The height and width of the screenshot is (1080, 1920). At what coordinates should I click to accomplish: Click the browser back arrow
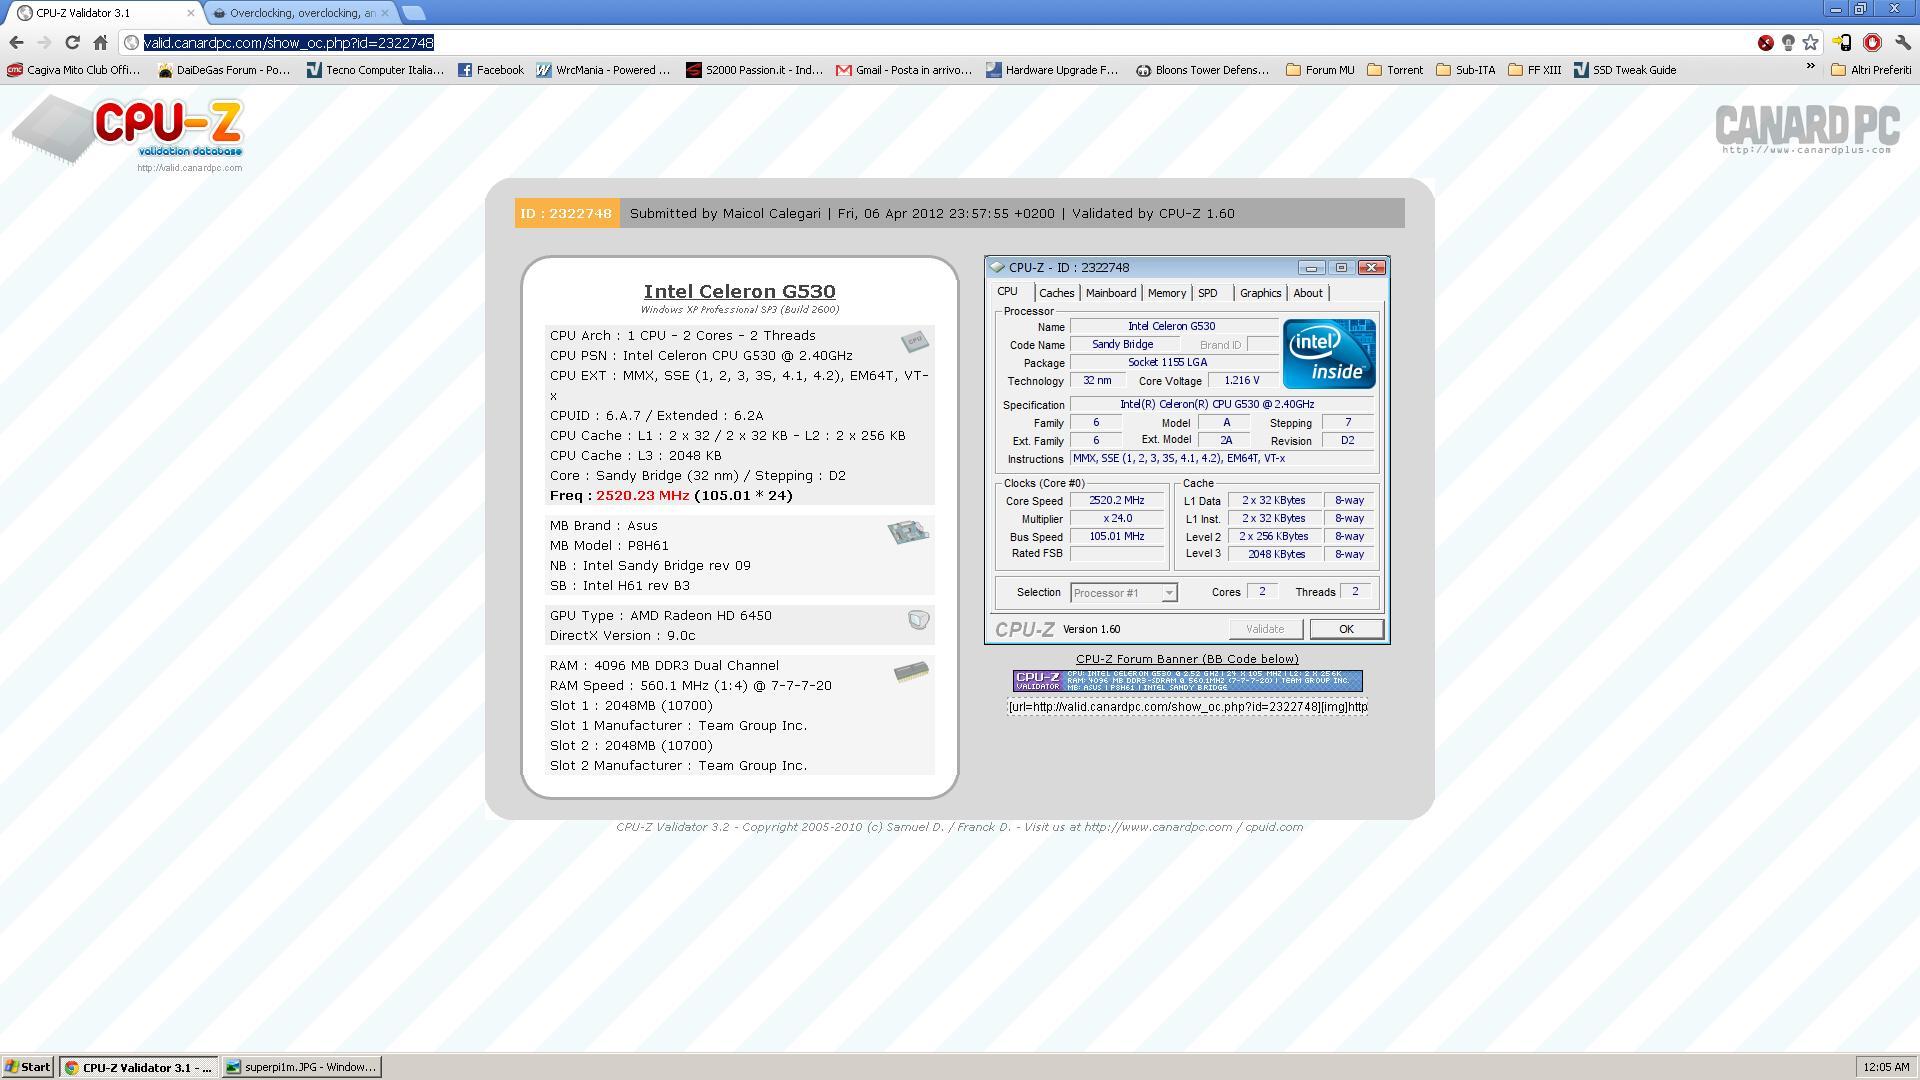[x=16, y=43]
